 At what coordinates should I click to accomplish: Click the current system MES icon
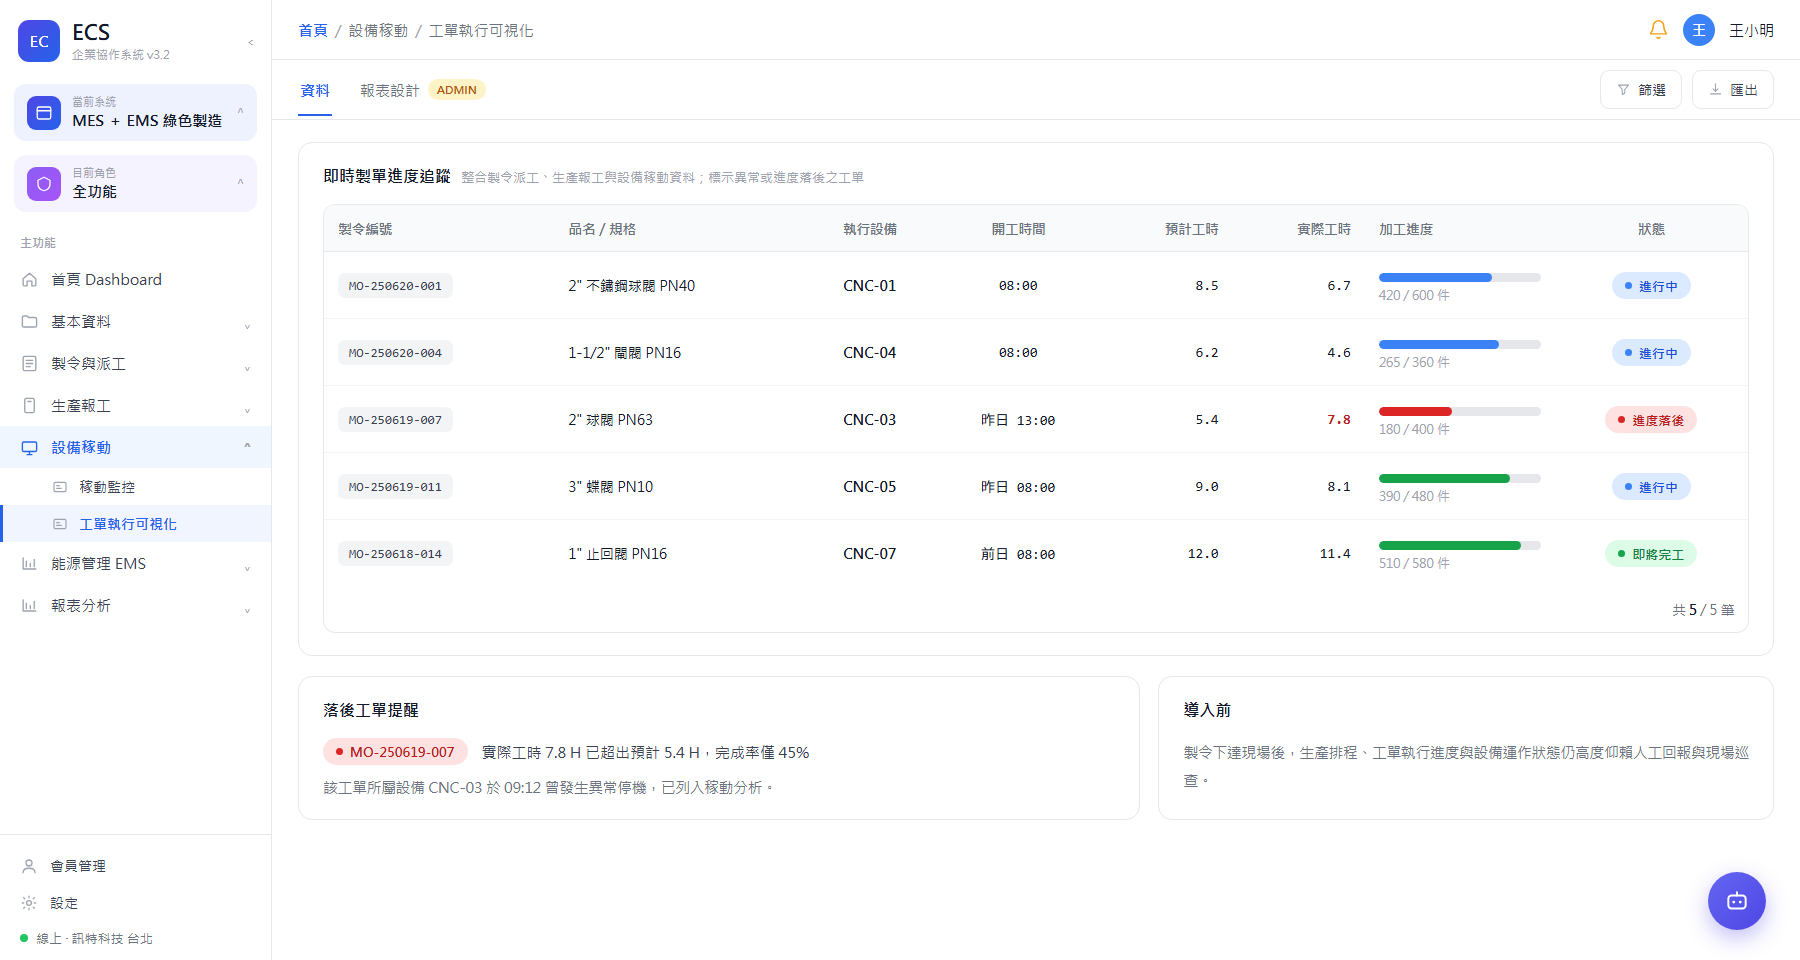[44, 113]
